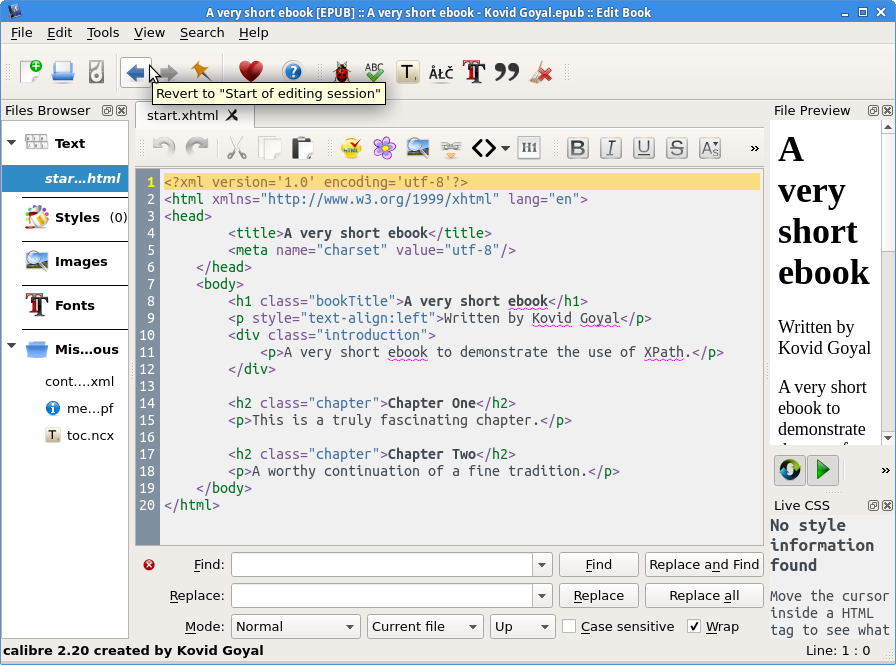Click the Replace all button

tap(704, 596)
